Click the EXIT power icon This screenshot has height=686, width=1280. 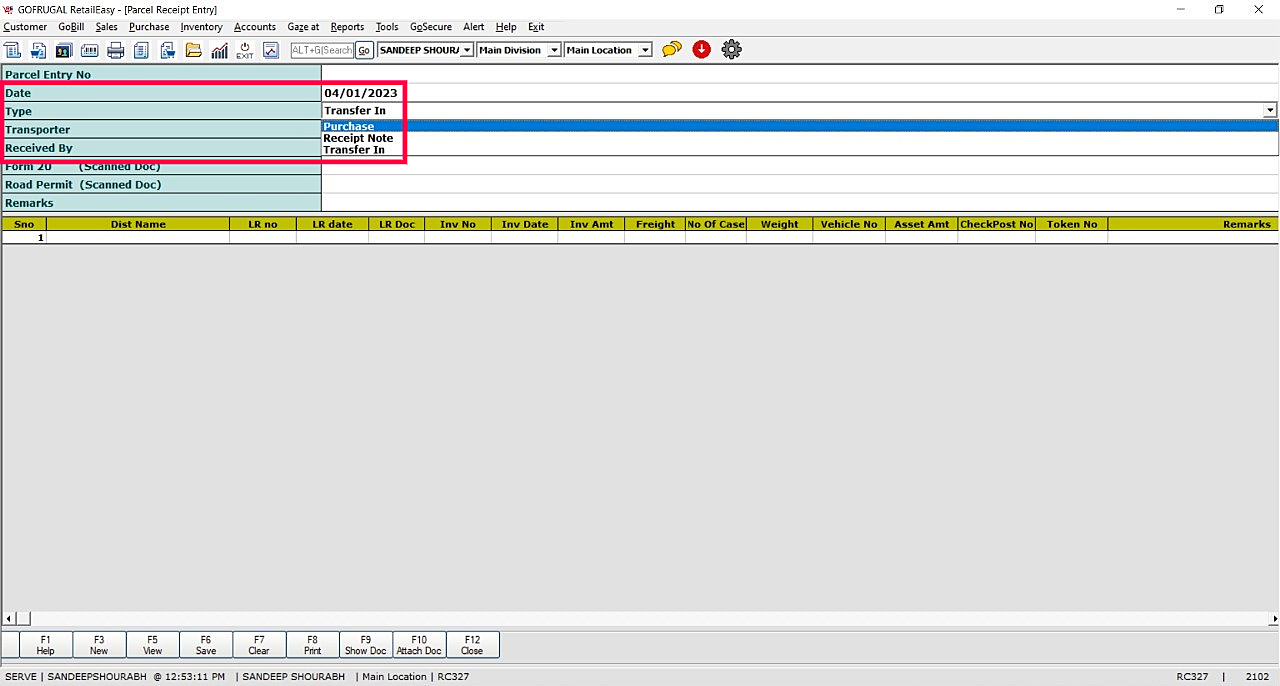(245, 50)
